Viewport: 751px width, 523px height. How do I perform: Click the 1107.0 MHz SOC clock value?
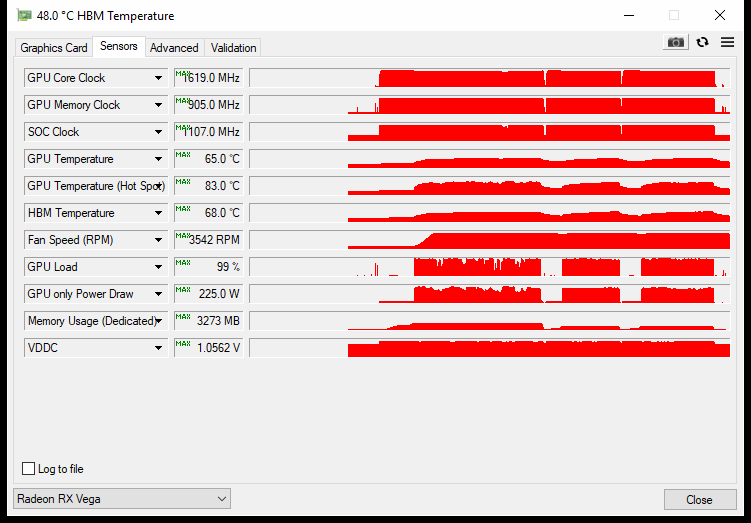pos(209,132)
